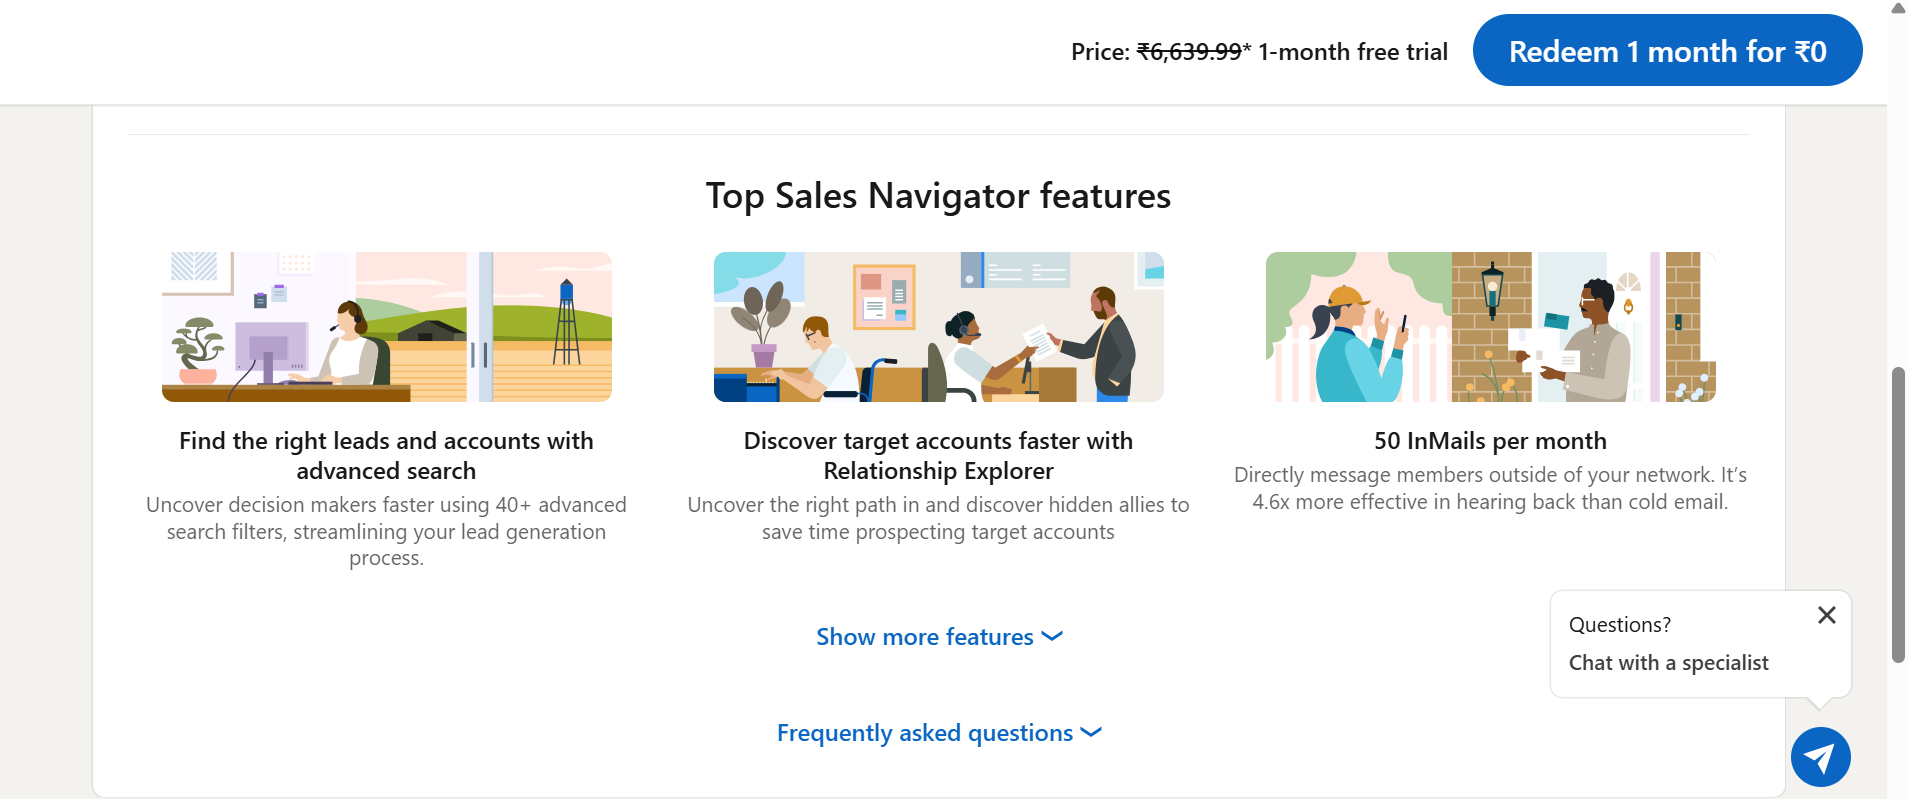The height and width of the screenshot is (799, 1909).
Task: Click the Questions? popup title
Action: (1619, 625)
